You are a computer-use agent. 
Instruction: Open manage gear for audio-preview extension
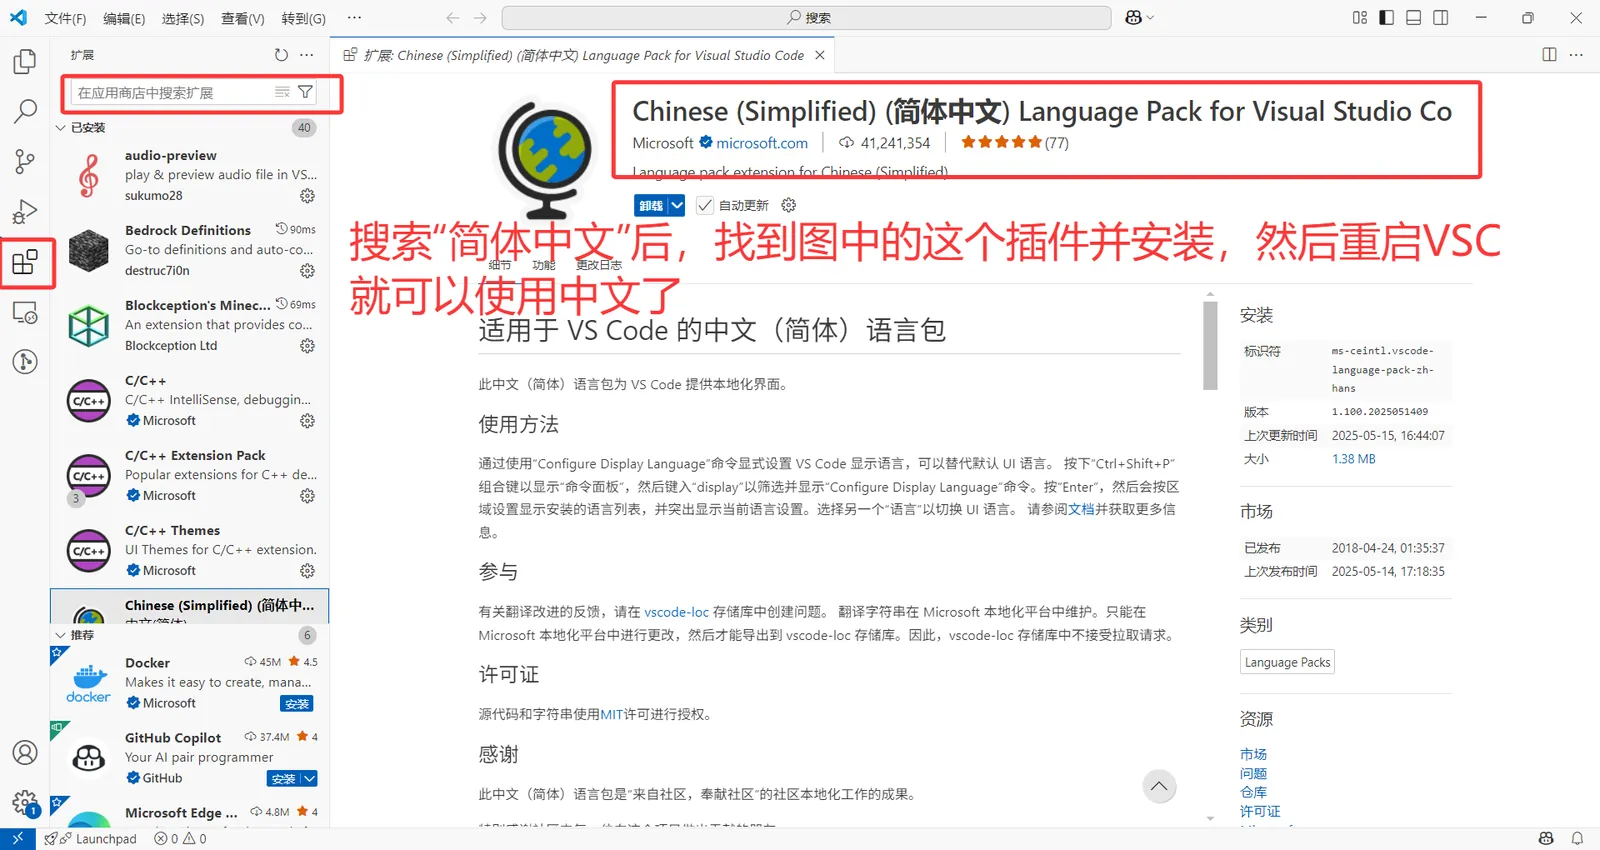(307, 196)
